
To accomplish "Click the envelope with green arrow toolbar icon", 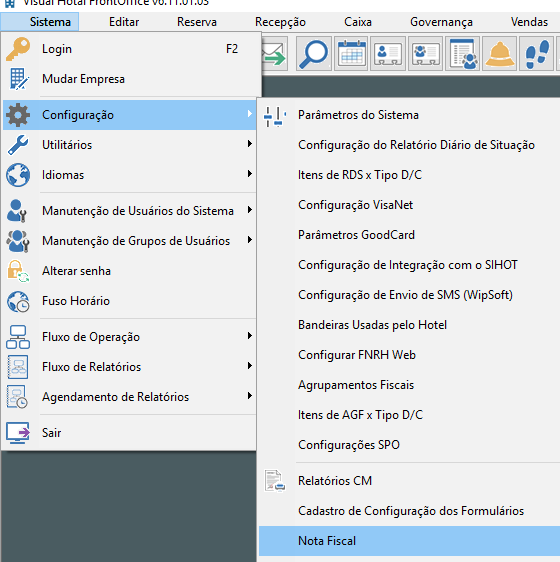I will 275,53.
